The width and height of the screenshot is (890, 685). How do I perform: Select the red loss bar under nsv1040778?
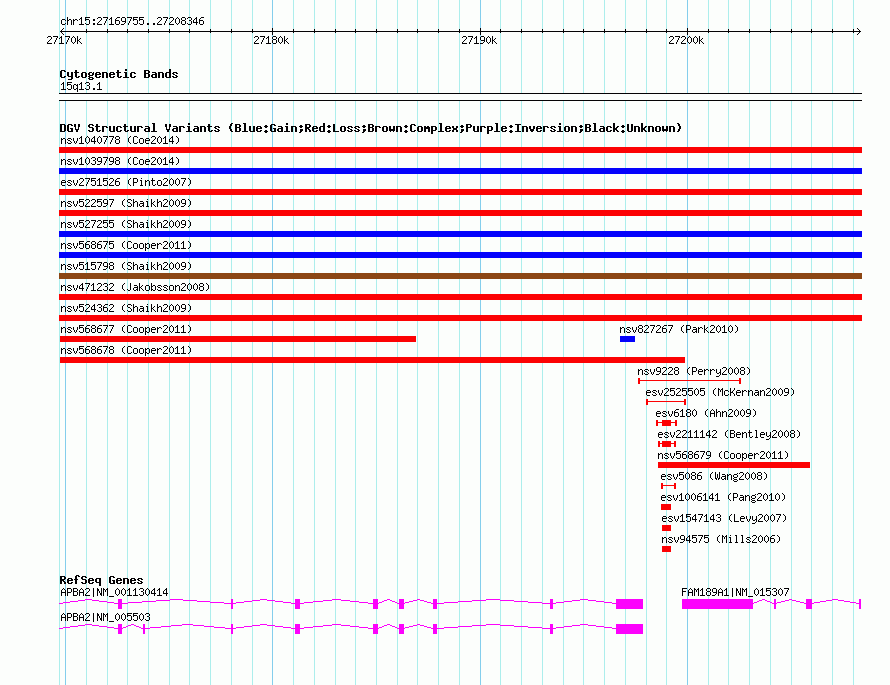click(460, 150)
